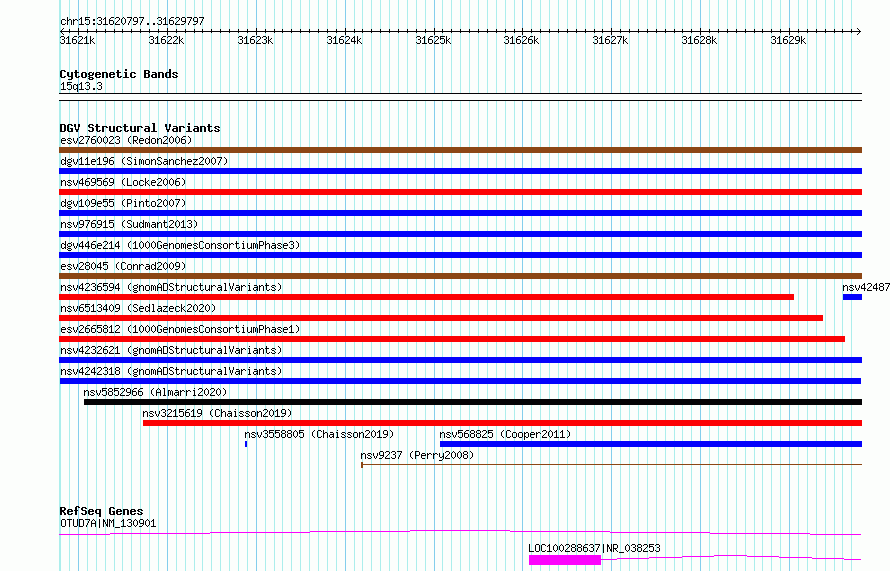This screenshot has height=571, width=890.
Task: Click the nsv976915 (Sudmant2013) blue bar
Action: point(460,234)
